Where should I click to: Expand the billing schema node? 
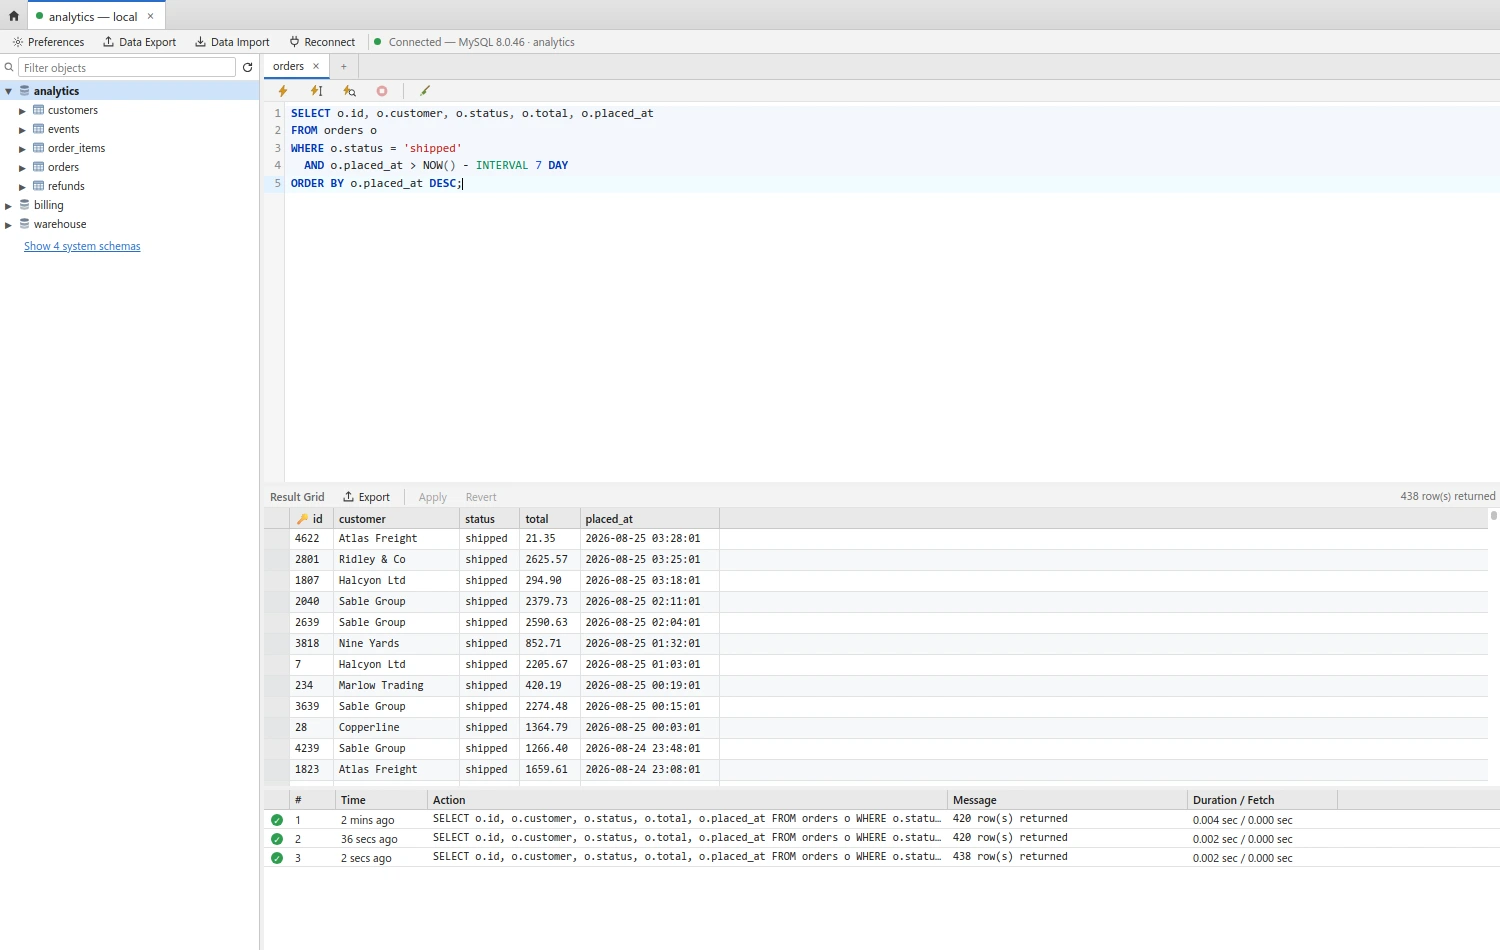[x=8, y=206]
